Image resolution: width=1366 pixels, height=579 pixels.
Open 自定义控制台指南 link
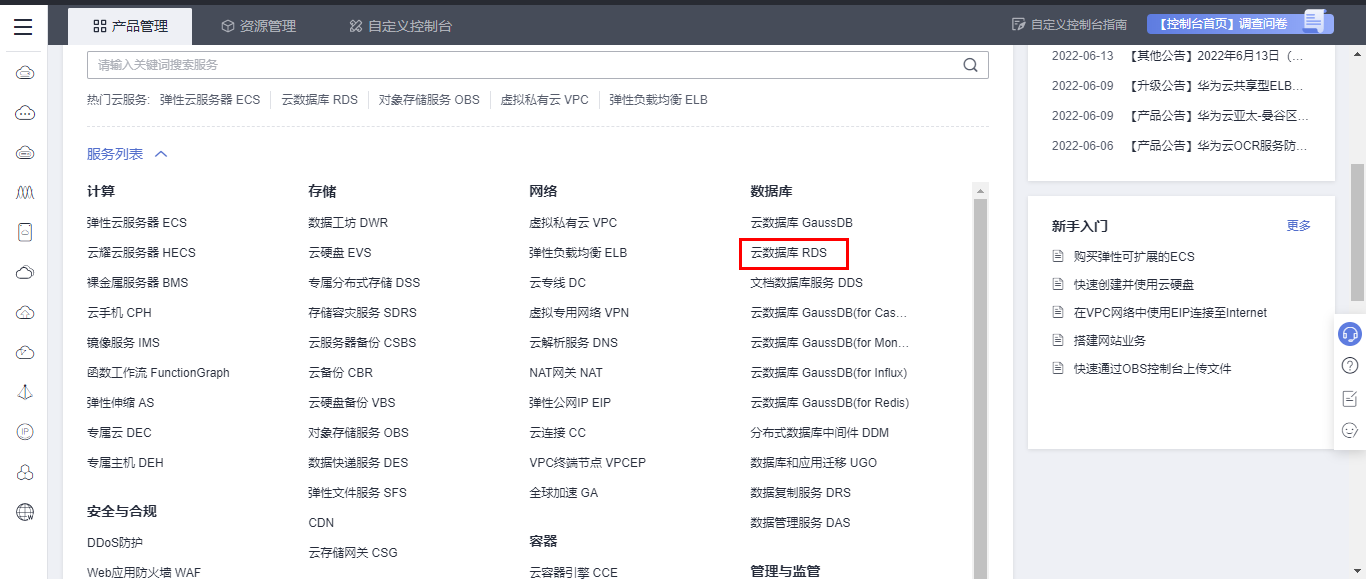1069,24
